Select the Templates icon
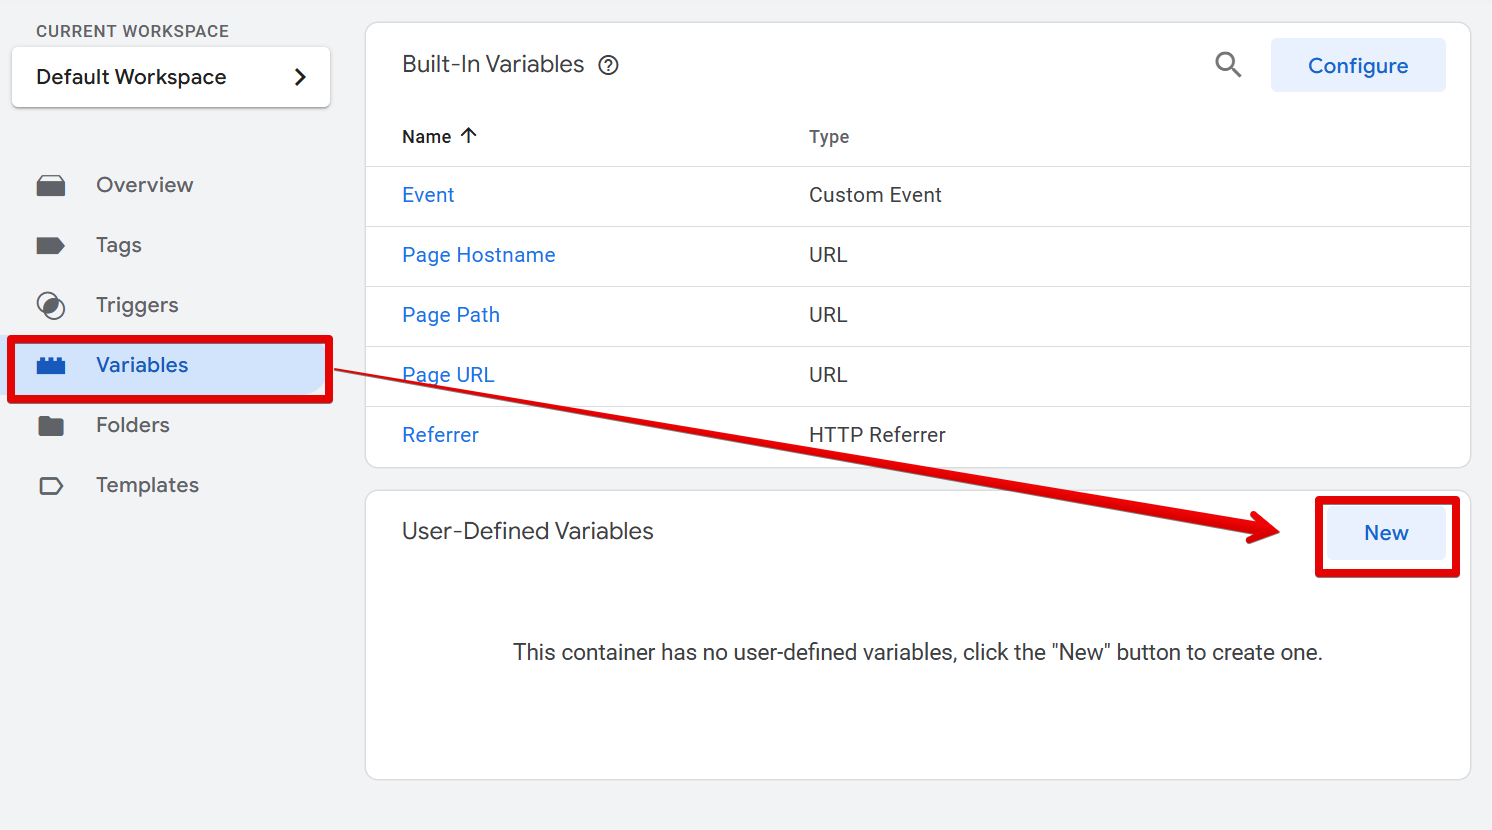Screen dimensions: 1492x830 [x=51, y=484]
